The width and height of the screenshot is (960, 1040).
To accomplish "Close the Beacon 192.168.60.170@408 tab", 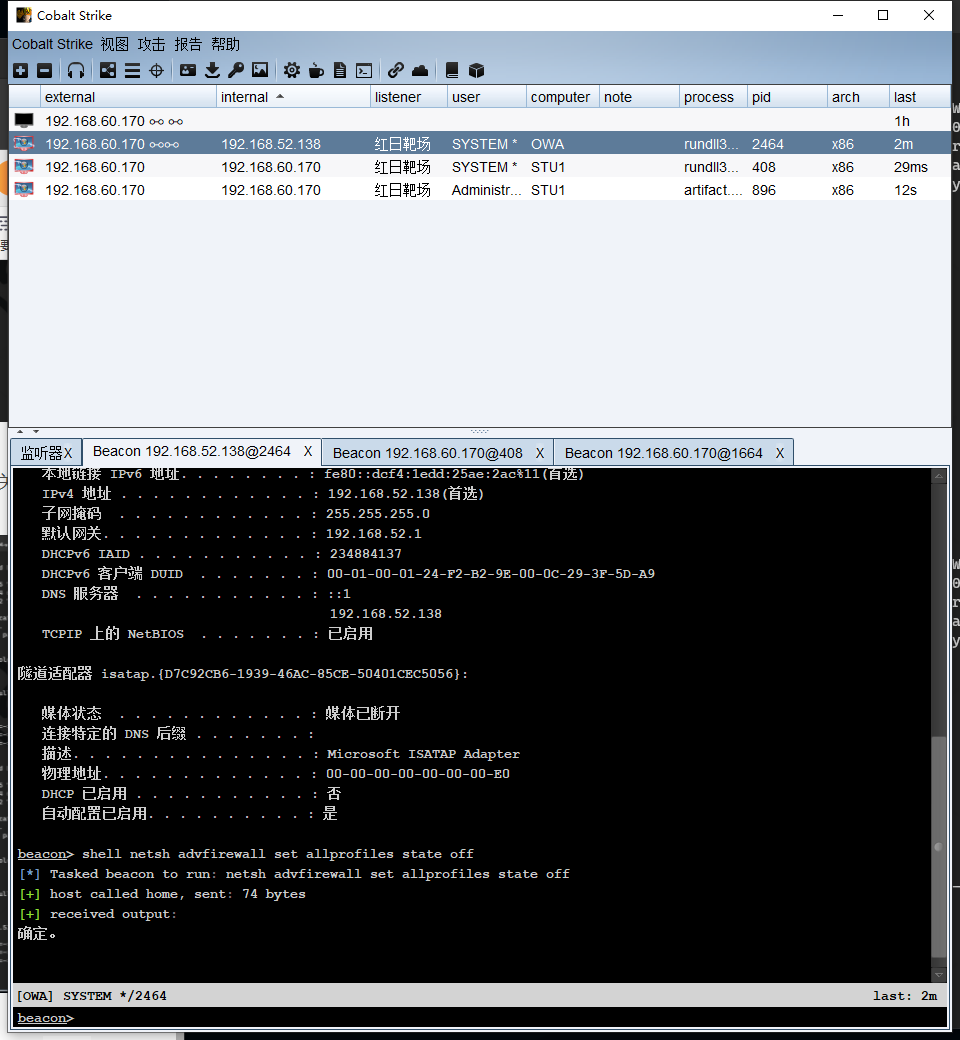I will pyautogui.click(x=540, y=453).
